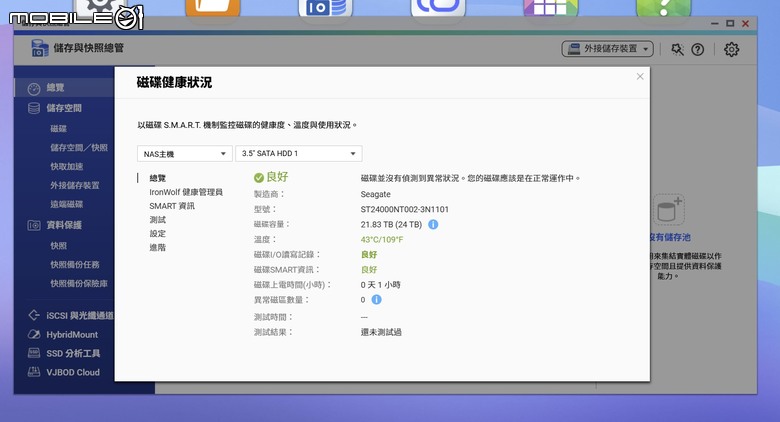Click the capacity value 21.83 TB (24 TB)
Viewport: 780px width, 422px height.
(391, 224)
